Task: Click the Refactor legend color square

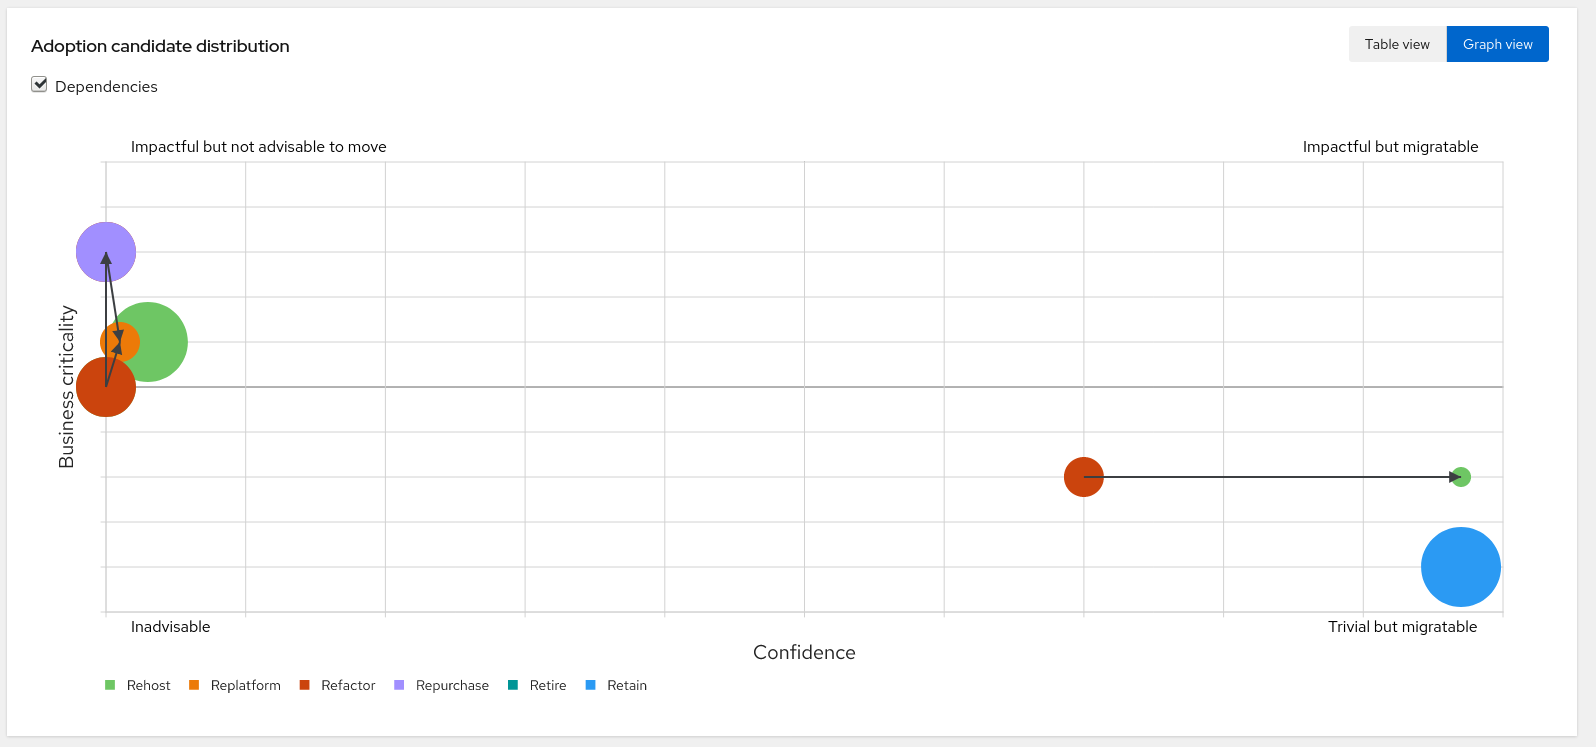Action: [x=305, y=685]
